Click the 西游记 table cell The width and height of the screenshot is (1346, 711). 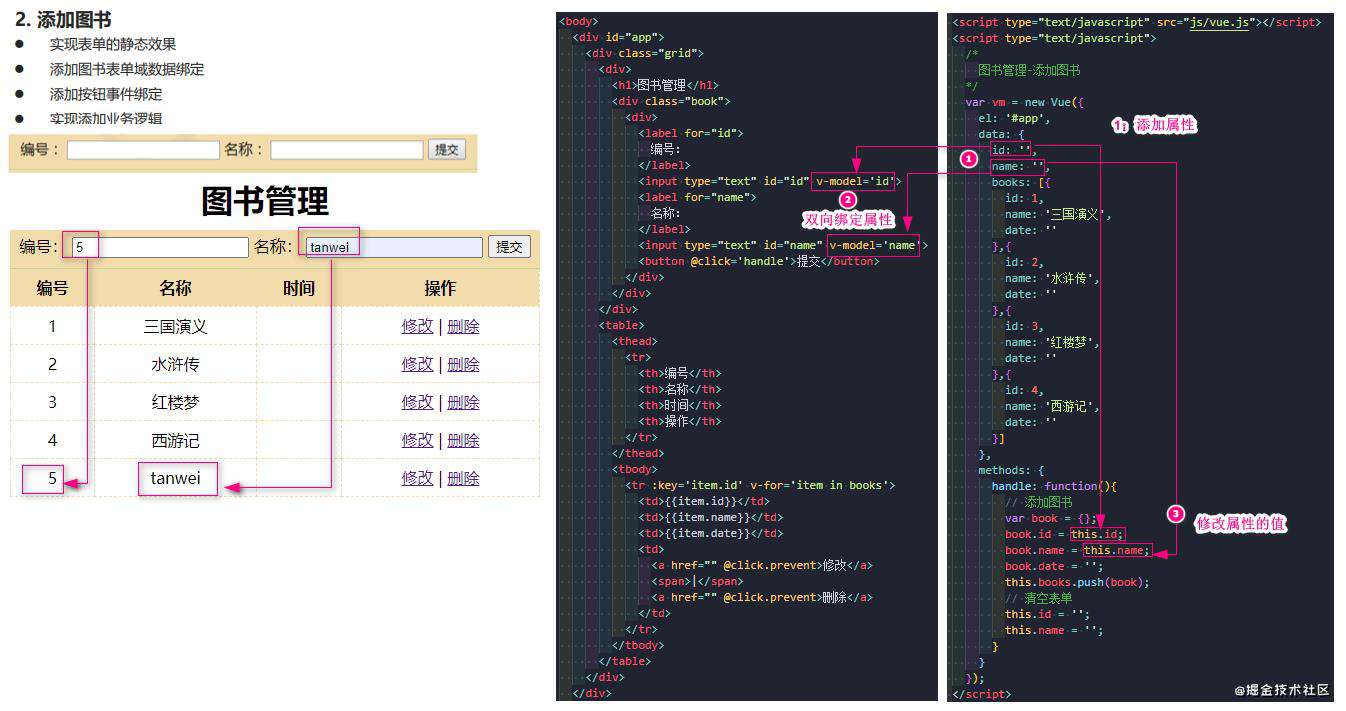175,440
